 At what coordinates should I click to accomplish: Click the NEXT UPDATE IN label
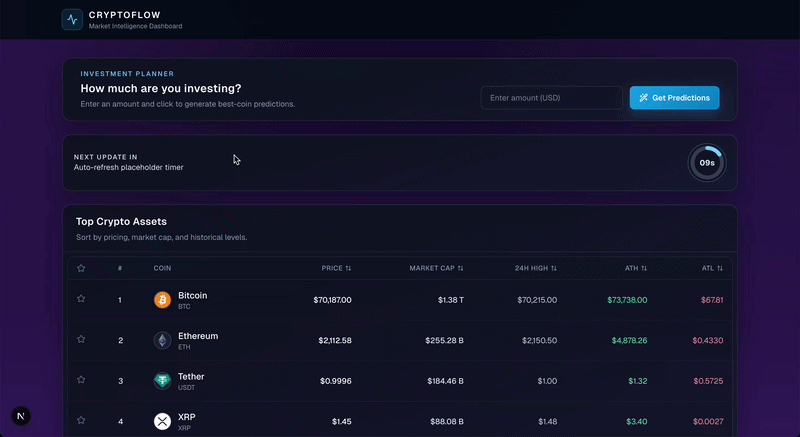pos(106,157)
